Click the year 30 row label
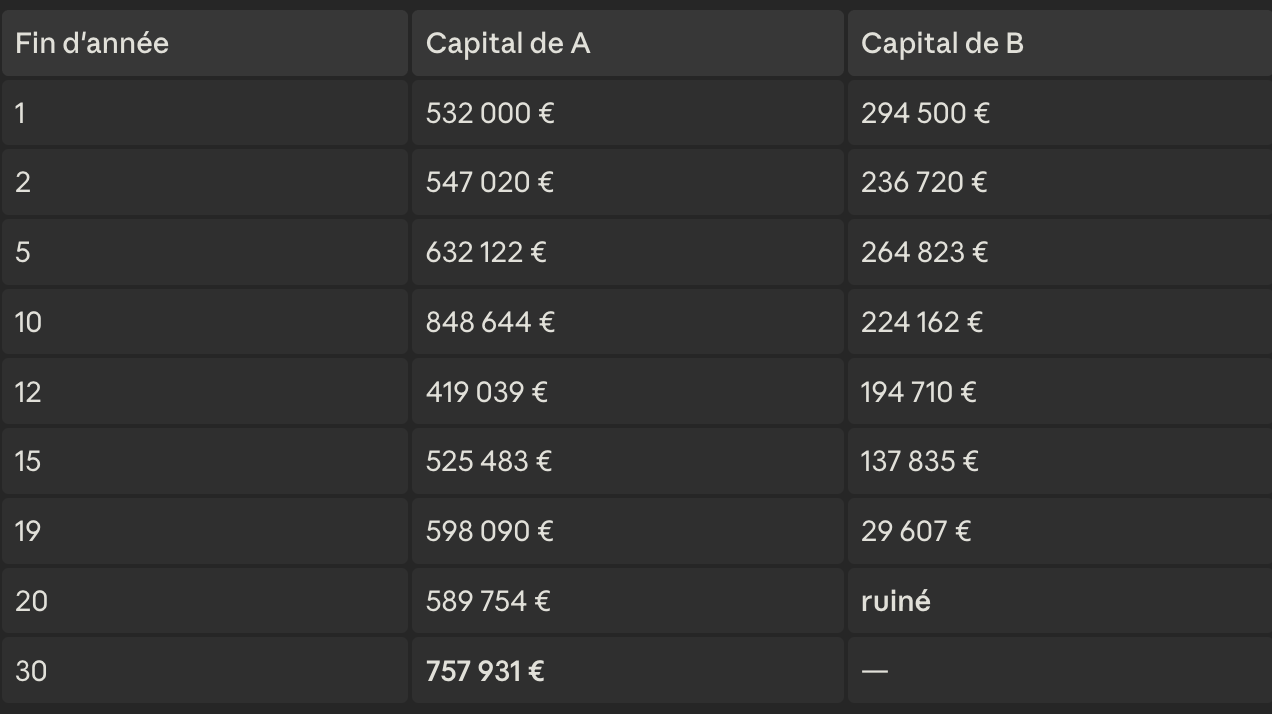The width and height of the screenshot is (1272, 714). click(31, 671)
